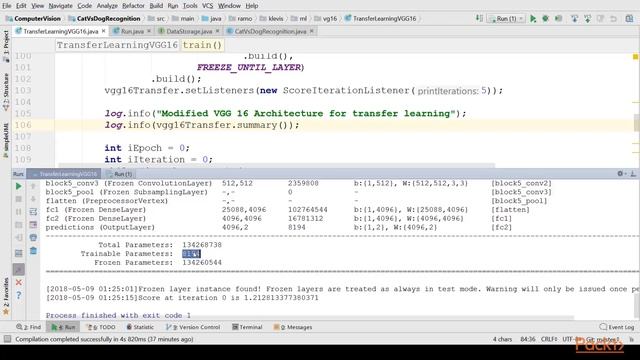Click the Build project icon left of the Run configuration
The image size is (640, 360).
[x=479, y=19]
